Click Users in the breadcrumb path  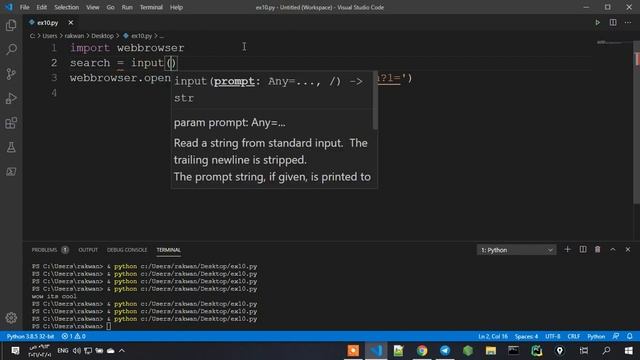coord(49,36)
